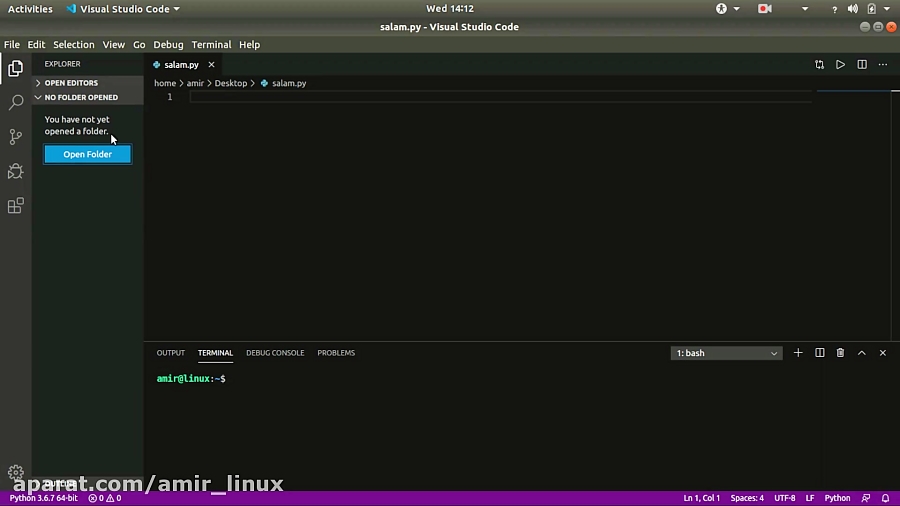Viewport: 900px width, 506px height.
Task: Create a new terminal with plus icon
Action: 798,353
